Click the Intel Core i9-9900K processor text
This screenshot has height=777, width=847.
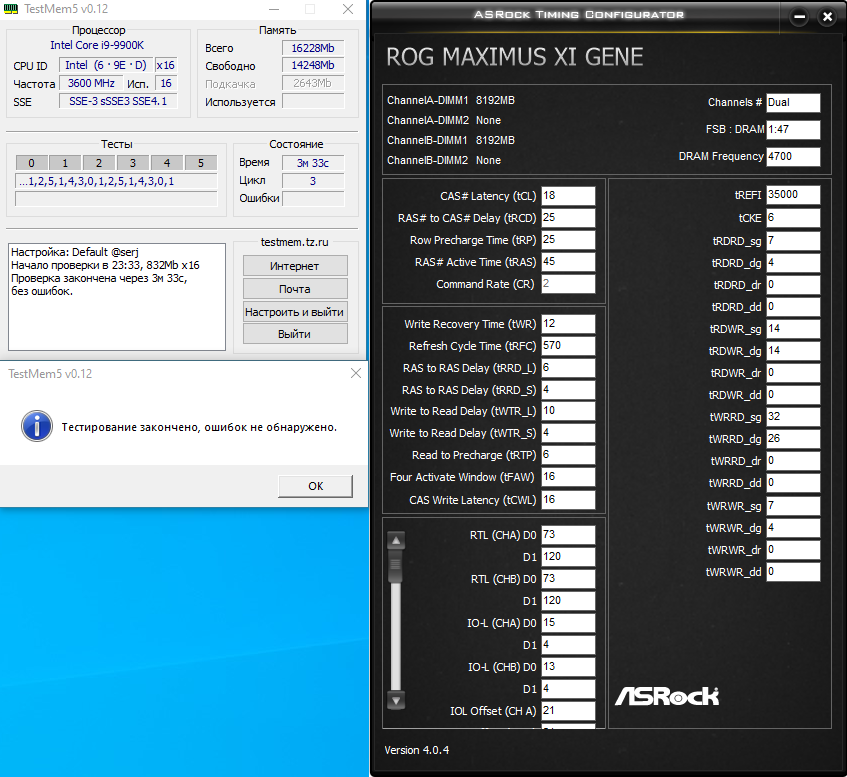click(x=97, y=45)
